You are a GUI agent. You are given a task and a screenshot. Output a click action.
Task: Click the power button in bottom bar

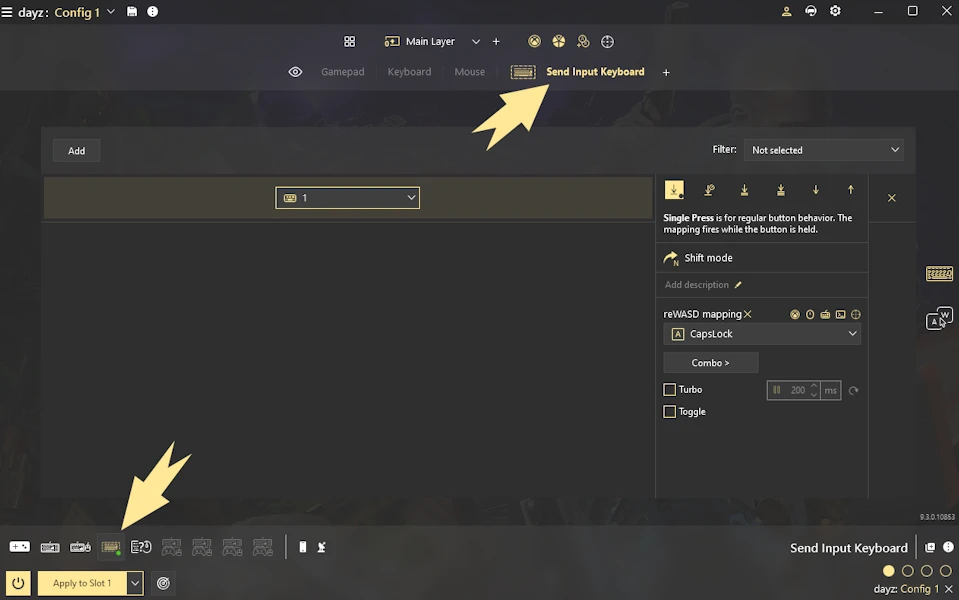click(x=18, y=583)
